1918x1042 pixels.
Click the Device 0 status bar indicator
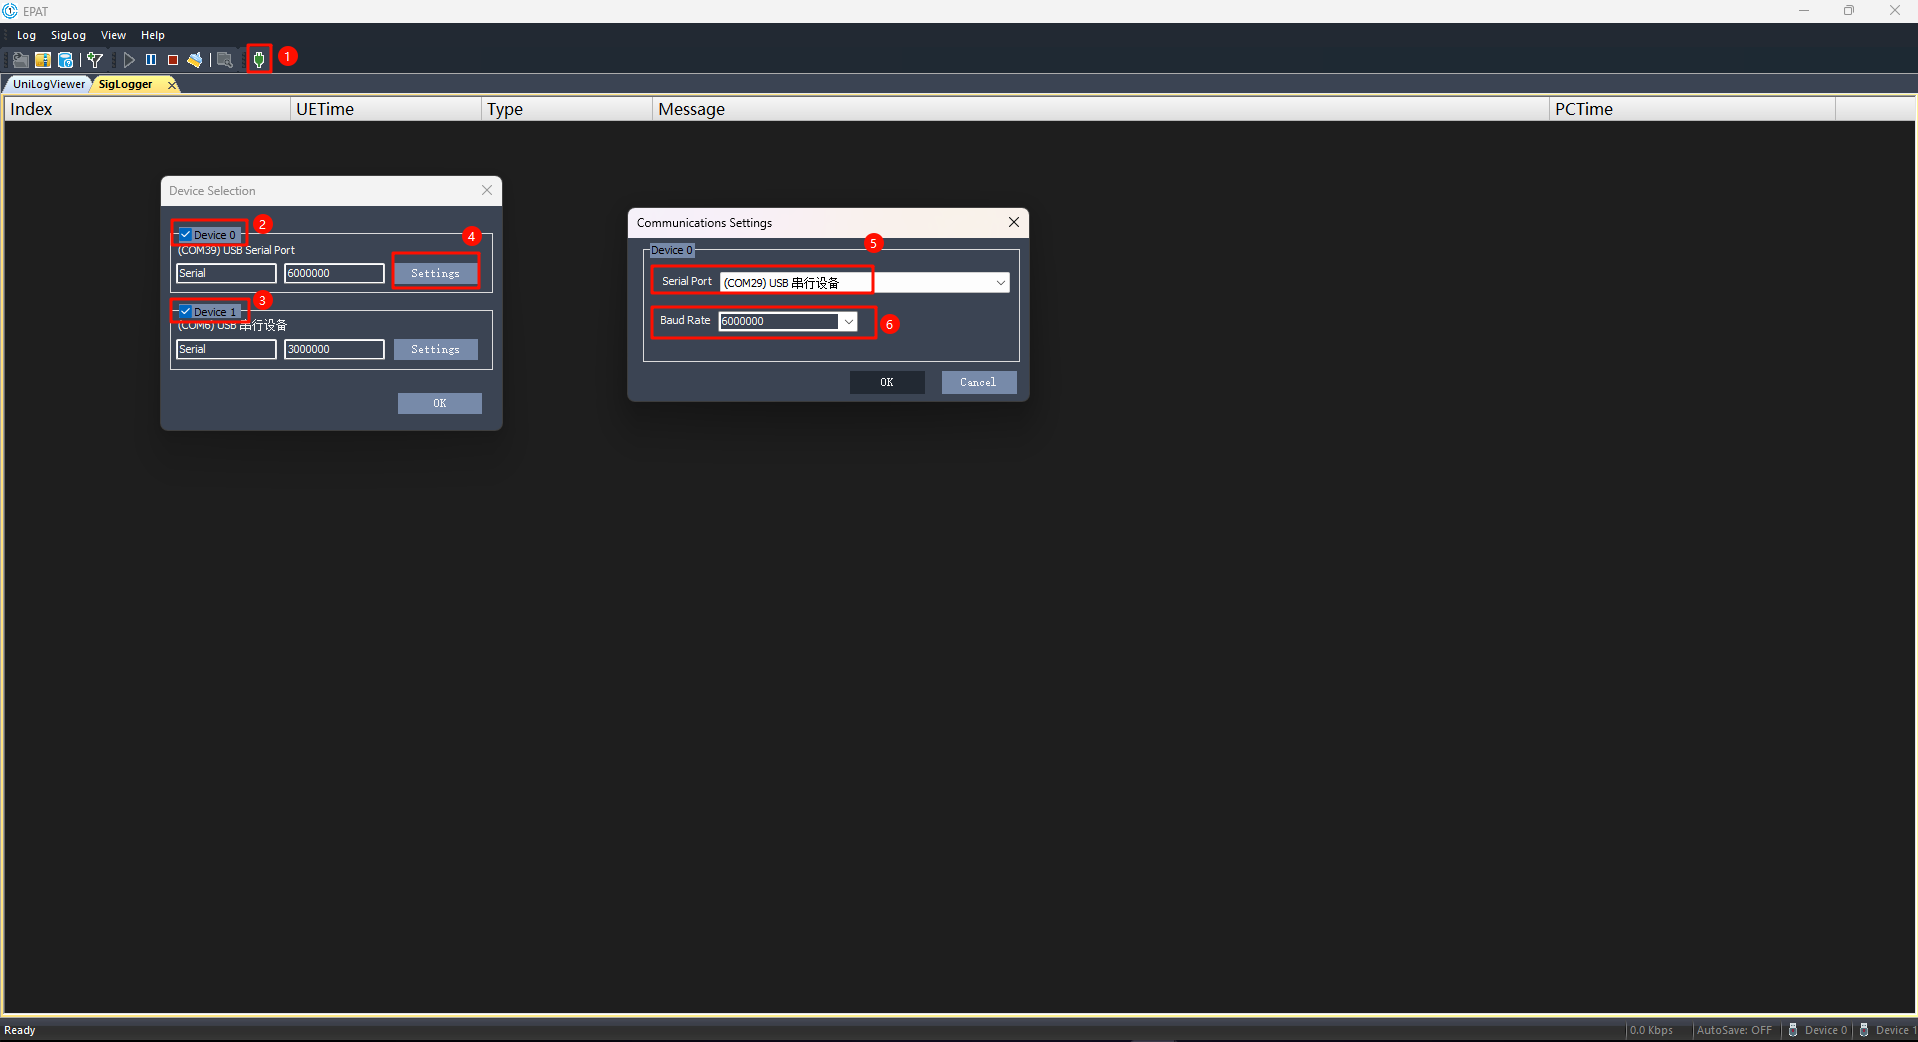click(x=1818, y=1030)
